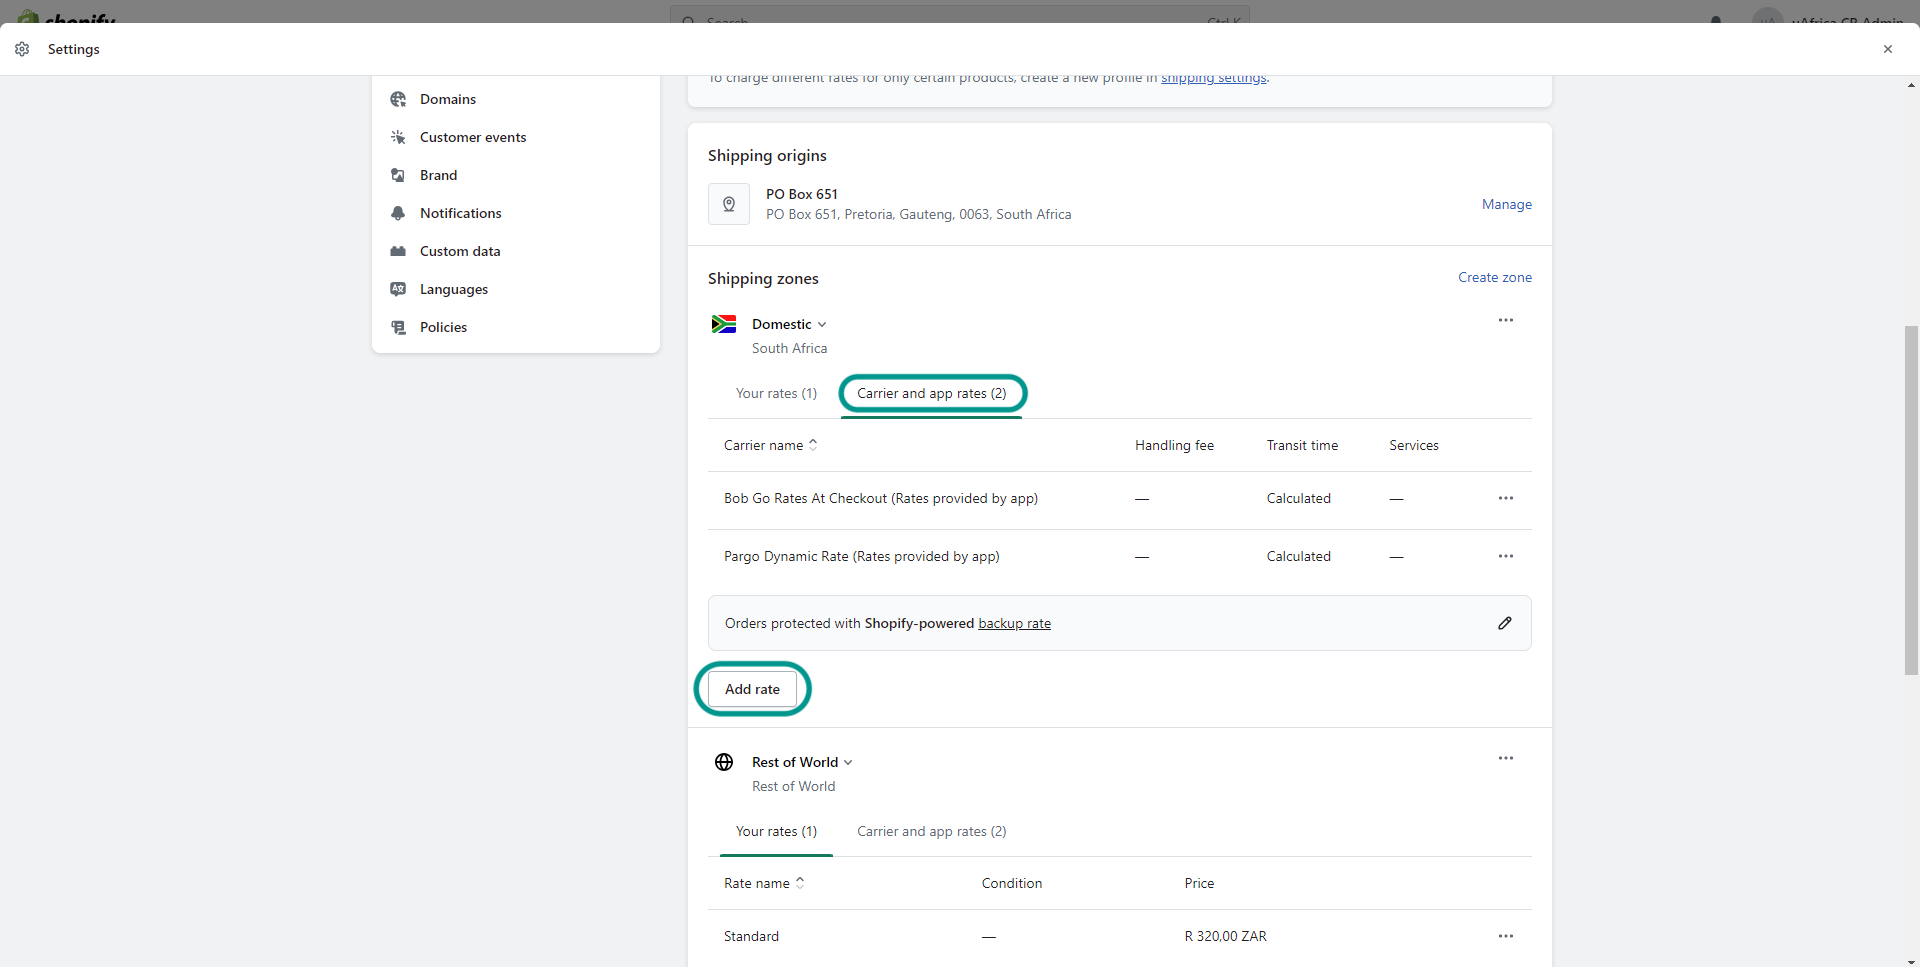Click the R 320,00 ZAR price
This screenshot has height=967, width=1920.
[1225, 936]
